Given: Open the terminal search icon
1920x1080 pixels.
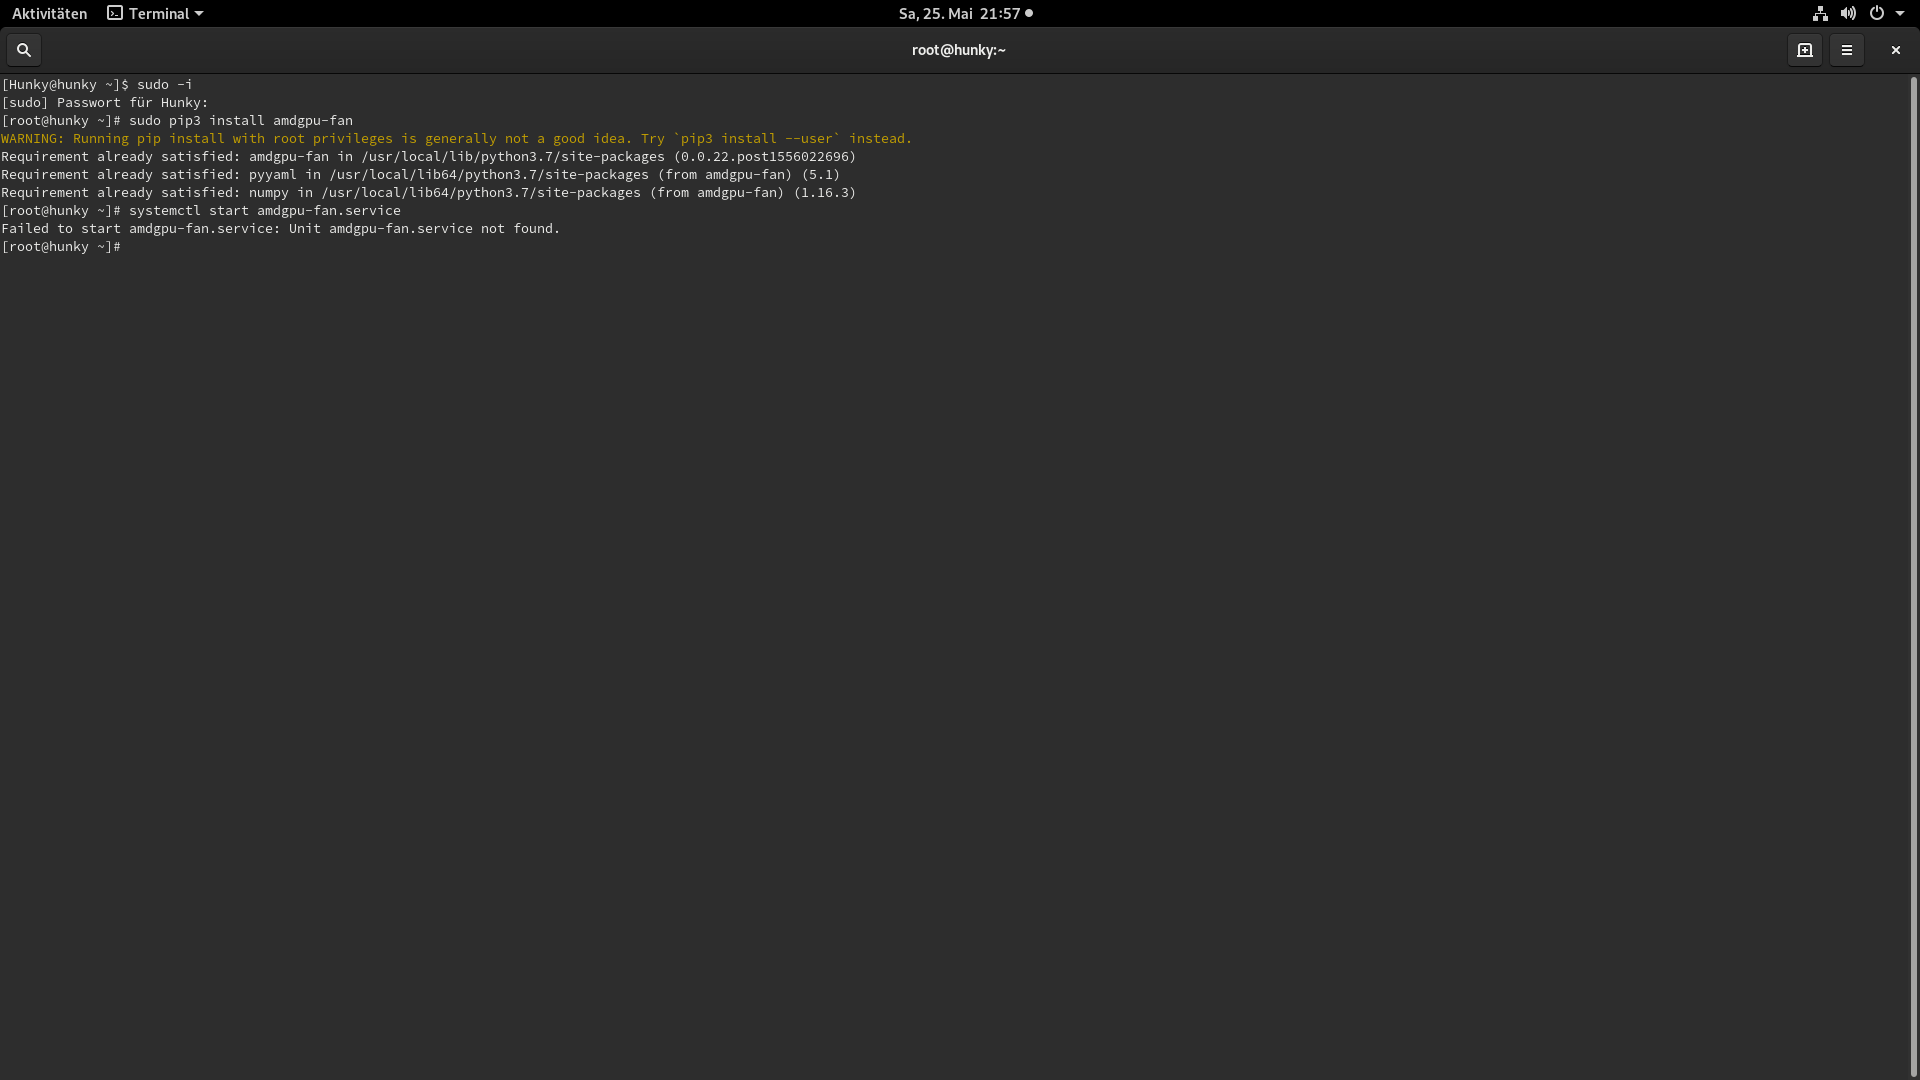Looking at the screenshot, I should tap(24, 50).
